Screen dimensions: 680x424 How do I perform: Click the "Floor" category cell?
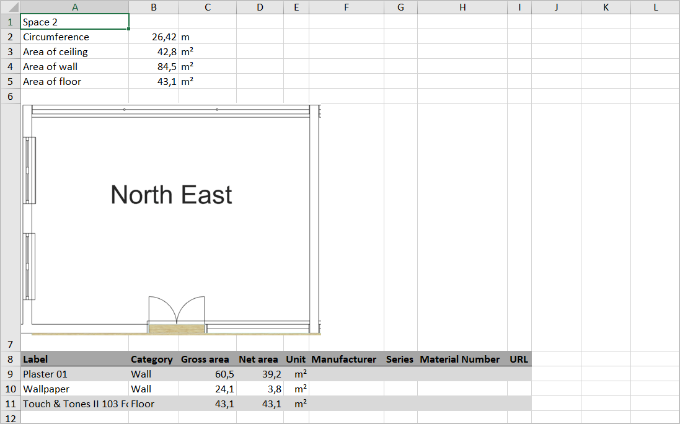pos(154,404)
